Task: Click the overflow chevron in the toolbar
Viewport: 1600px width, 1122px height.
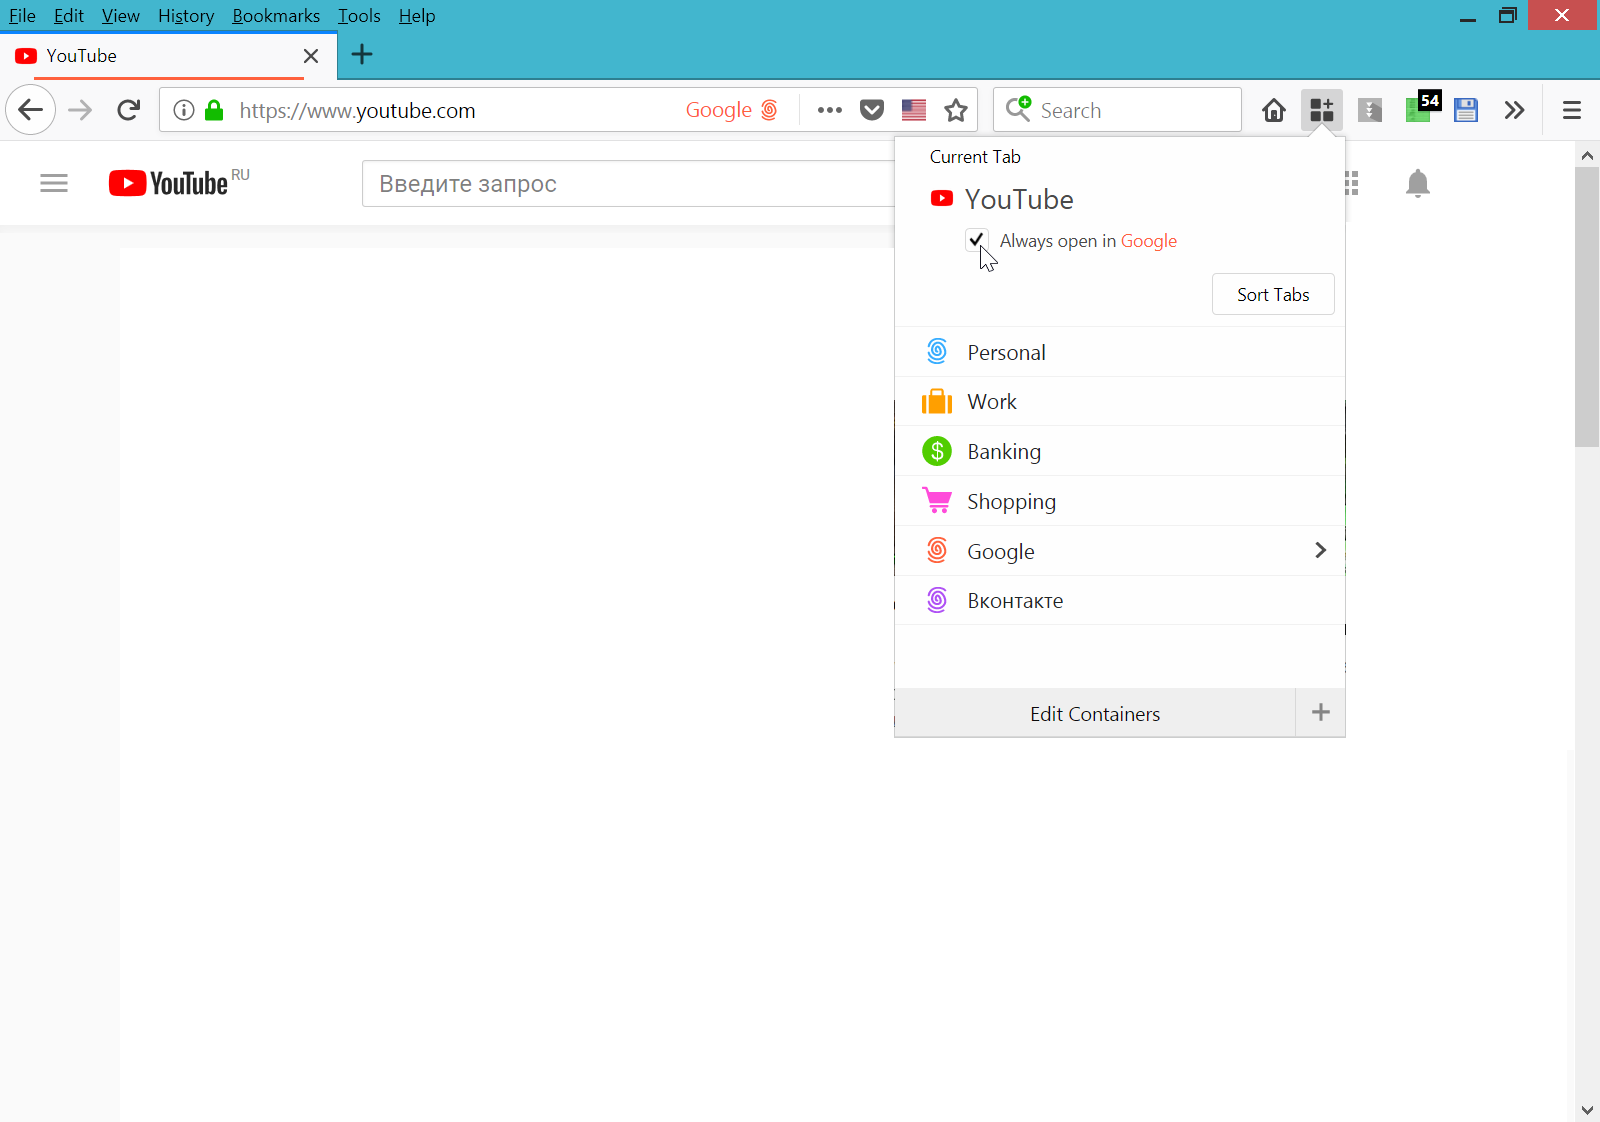Action: tap(1514, 110)
